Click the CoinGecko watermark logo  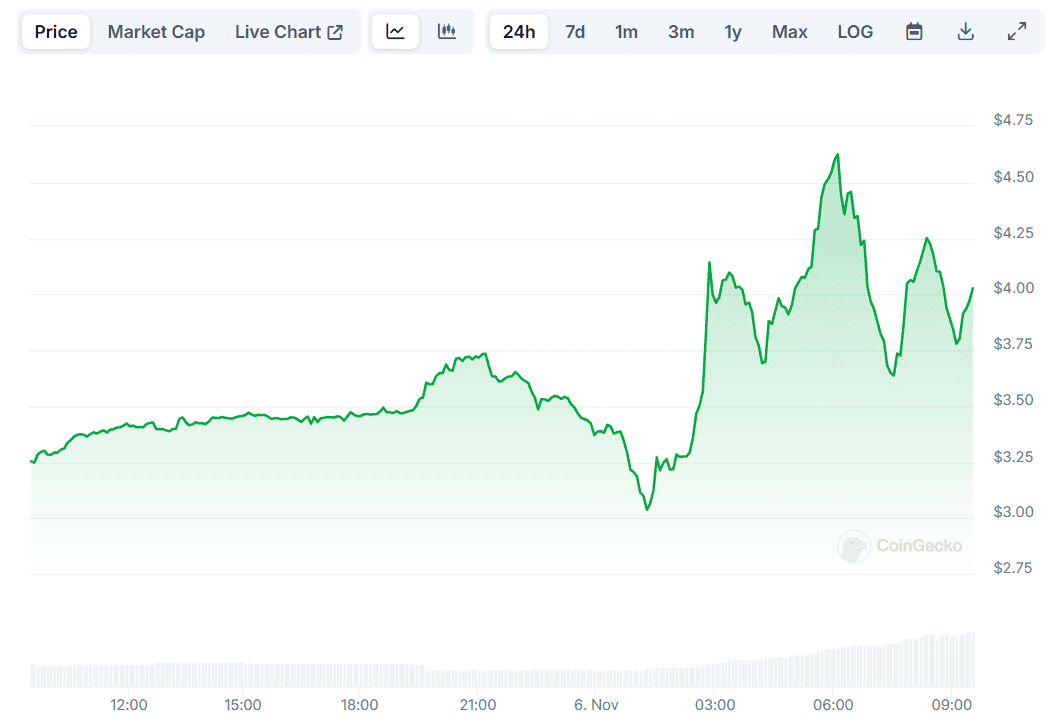pyautogui.click(x=900, y=546)
